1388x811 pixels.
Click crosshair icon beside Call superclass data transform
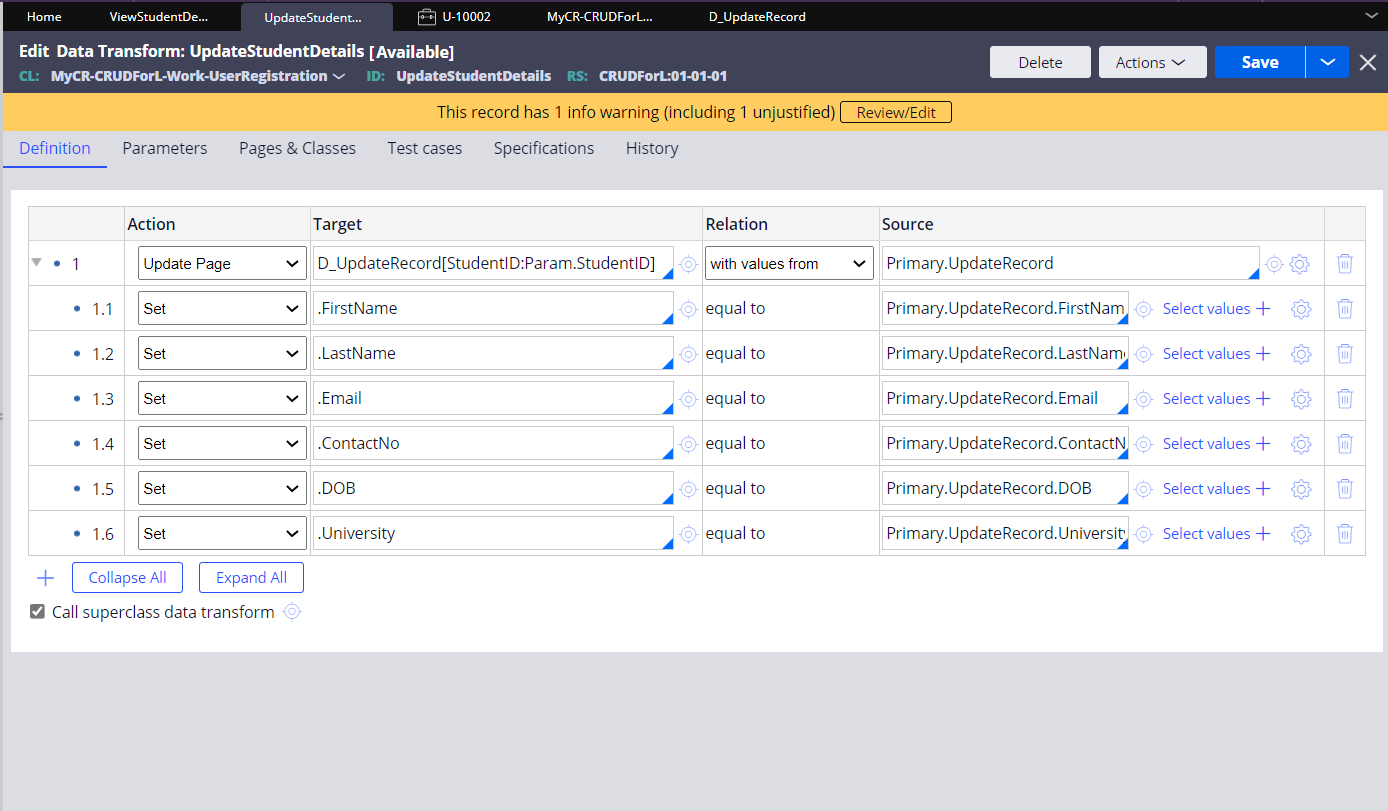coord(292,611)
